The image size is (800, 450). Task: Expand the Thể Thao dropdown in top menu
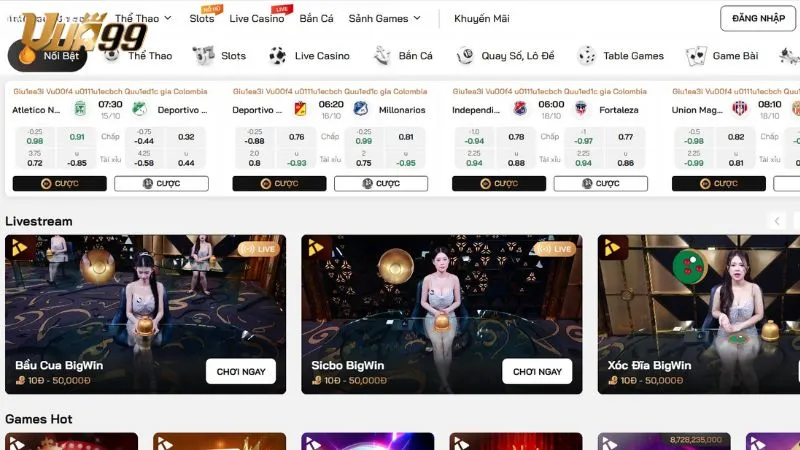point(143,18)
